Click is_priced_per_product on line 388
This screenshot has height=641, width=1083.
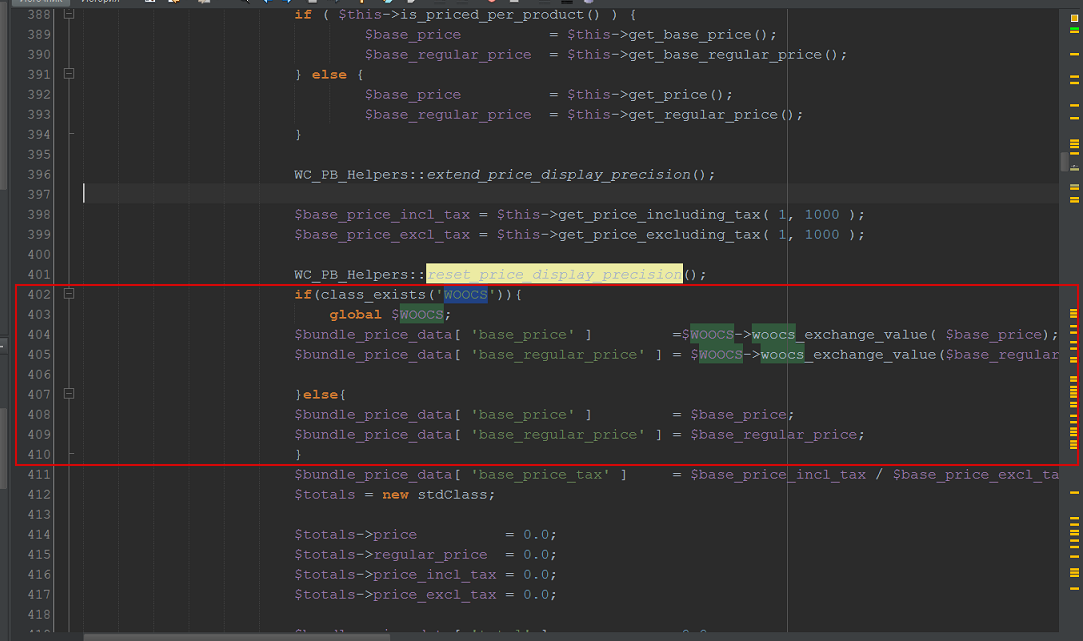tap(492, 15)
